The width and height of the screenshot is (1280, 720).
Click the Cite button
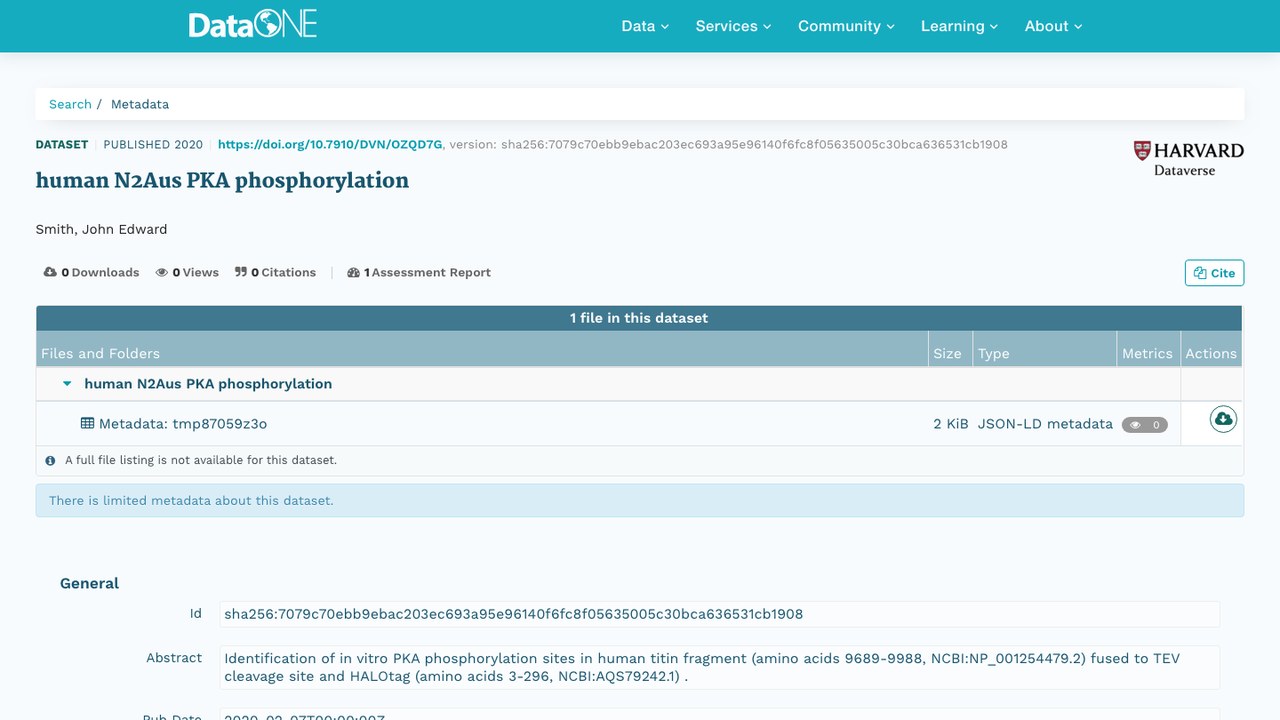(1215, 273)
